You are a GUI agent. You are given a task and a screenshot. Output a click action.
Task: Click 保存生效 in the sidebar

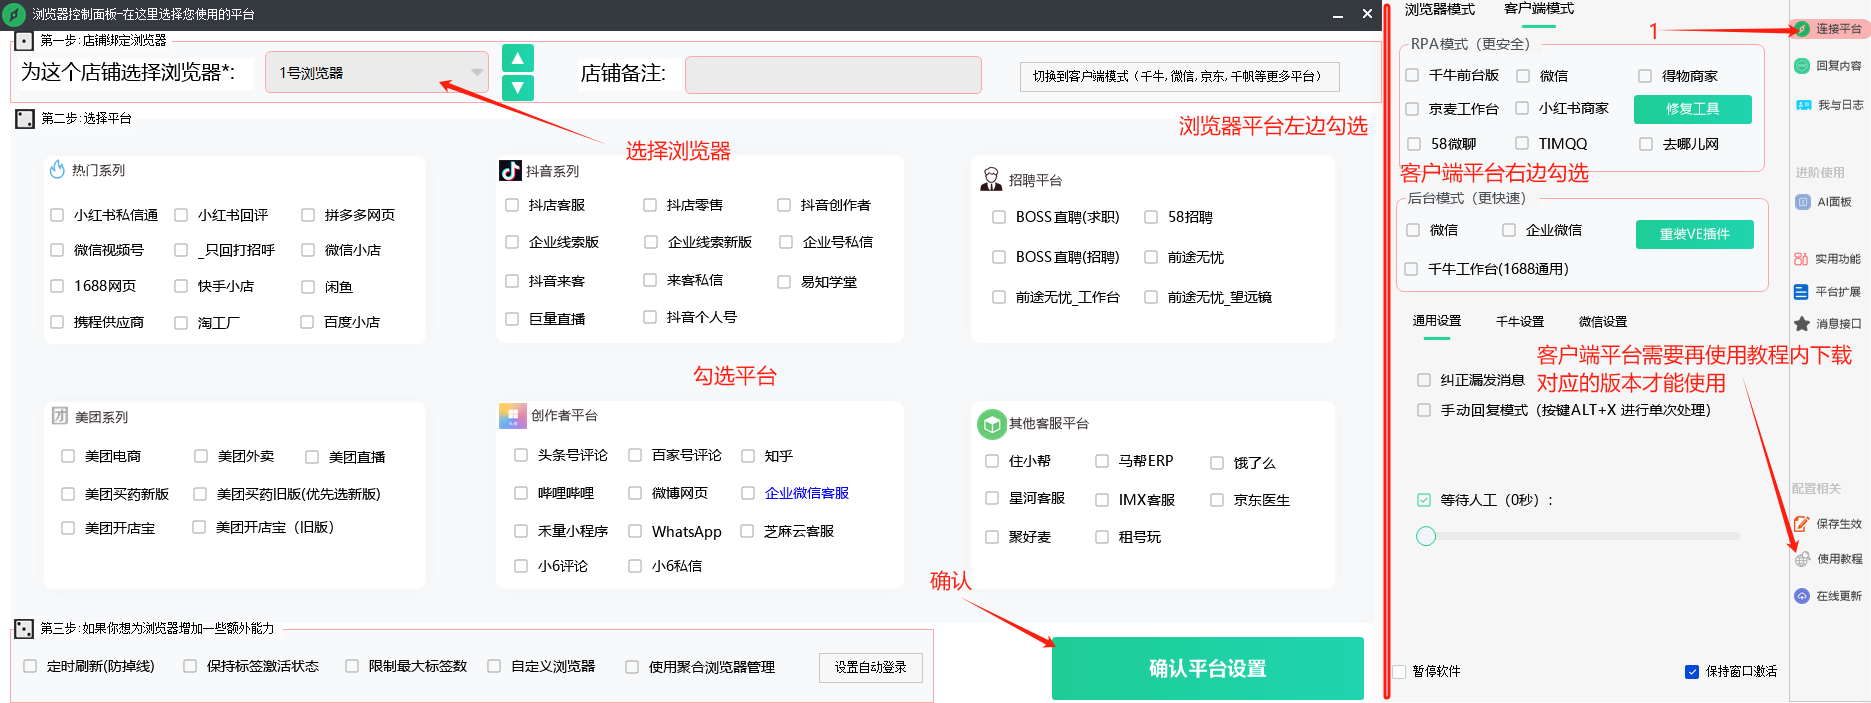(1829, 524)
